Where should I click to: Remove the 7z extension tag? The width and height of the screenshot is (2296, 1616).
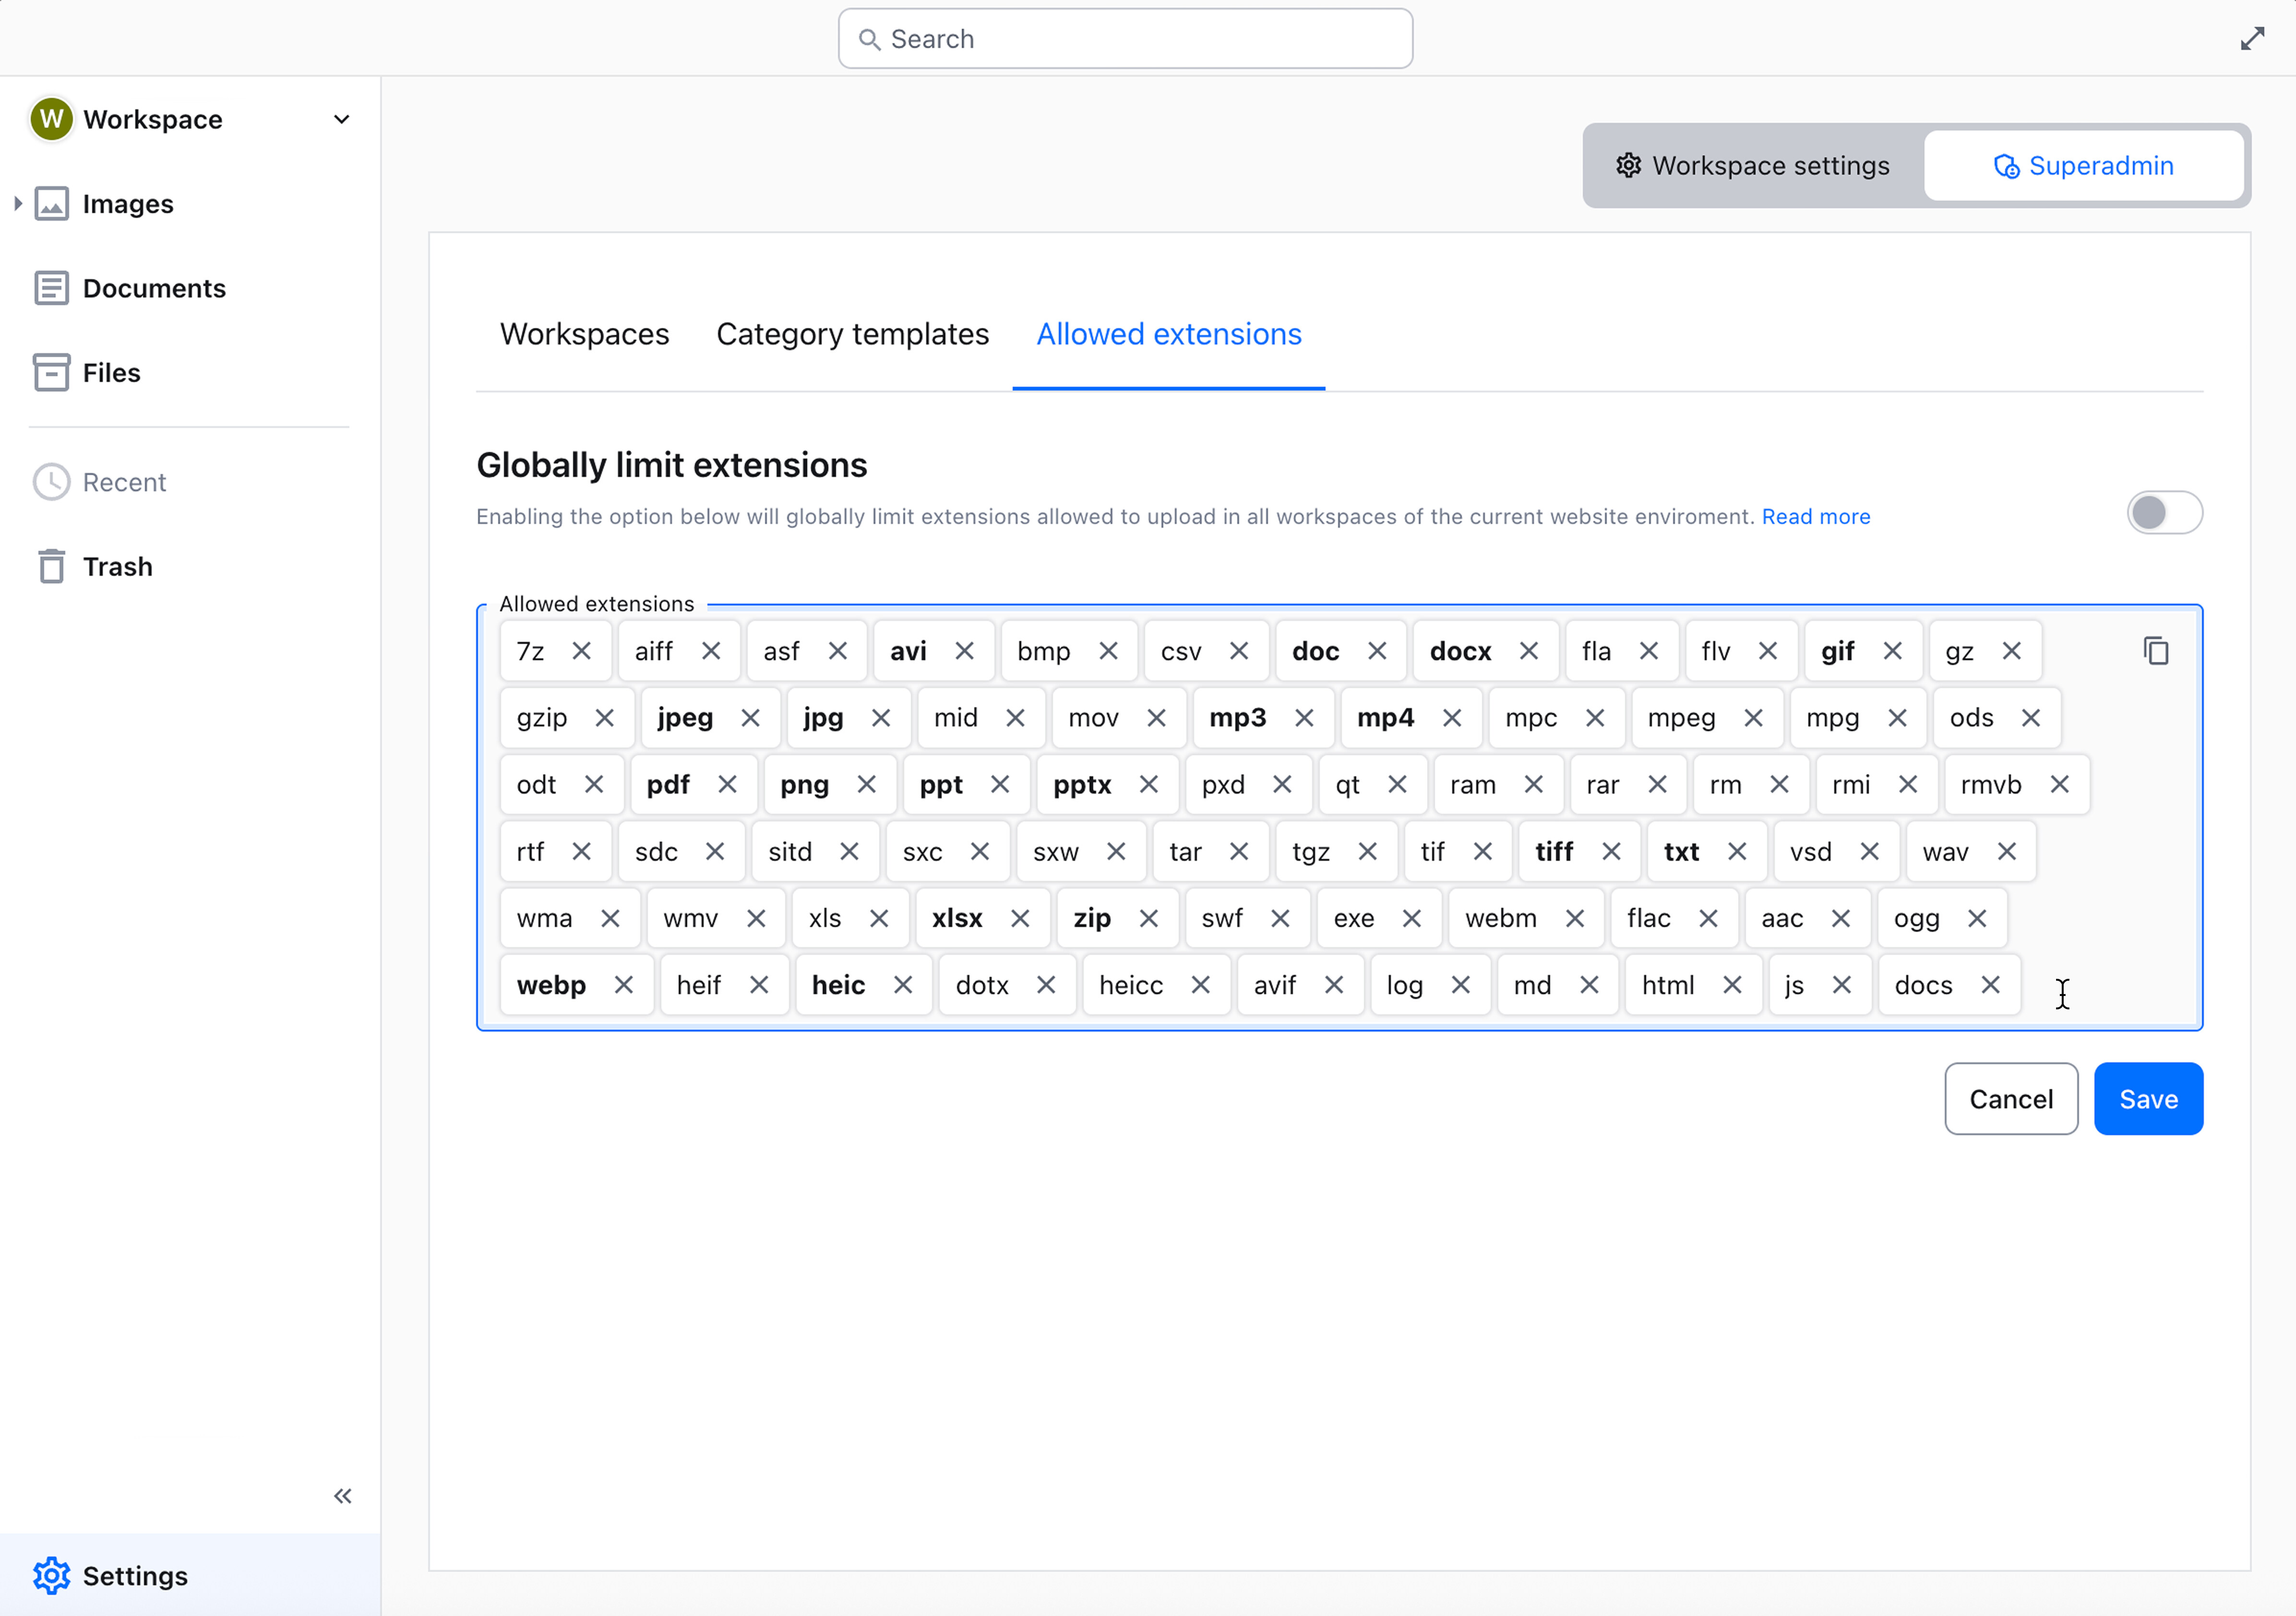click(x=581, y=651)
